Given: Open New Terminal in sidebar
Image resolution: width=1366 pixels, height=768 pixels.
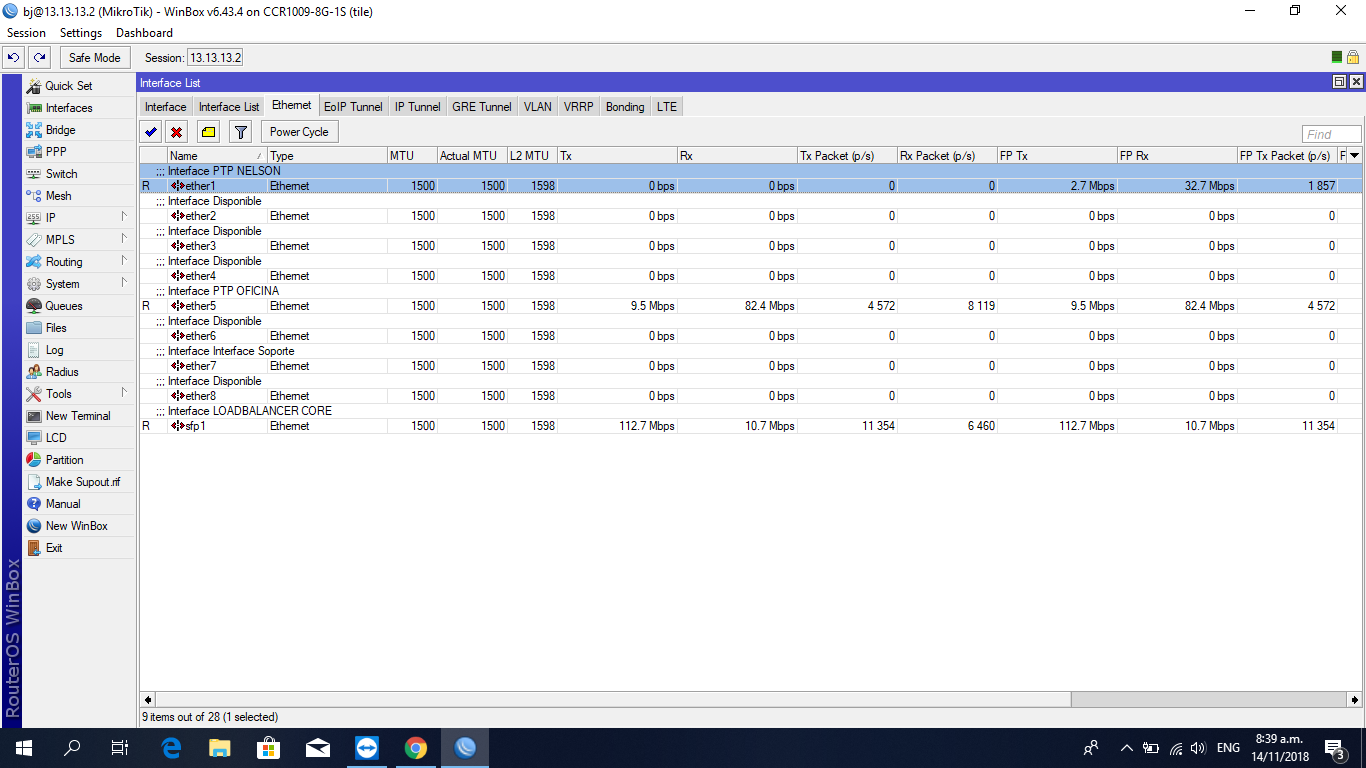Looking at the screenshot, I should pos(79,416).
